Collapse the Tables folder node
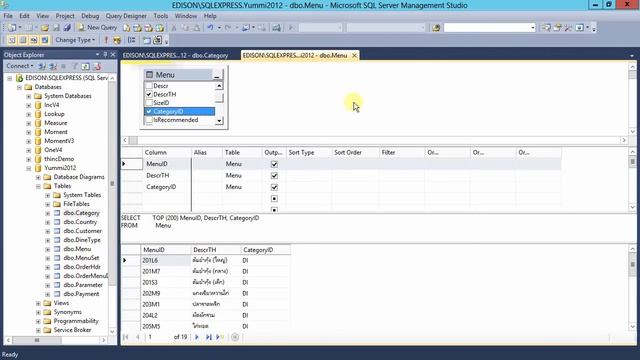Image resolution: width=640 pixels, height=360 pixels. coord(38,186)
